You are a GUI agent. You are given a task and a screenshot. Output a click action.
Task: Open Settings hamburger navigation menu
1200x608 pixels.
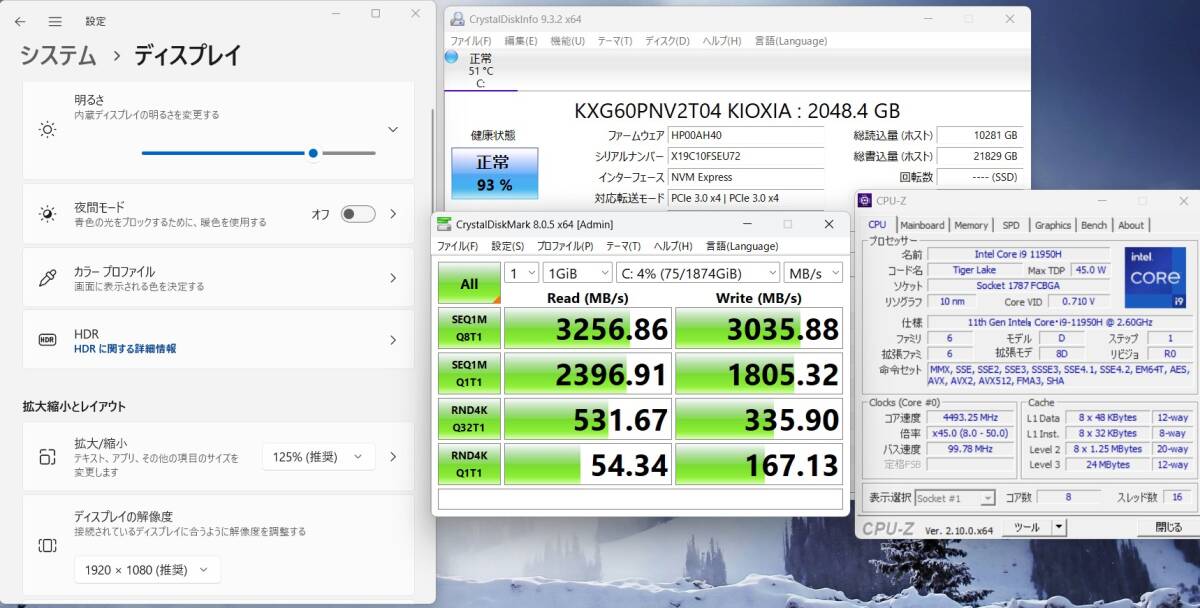(55, 21)
